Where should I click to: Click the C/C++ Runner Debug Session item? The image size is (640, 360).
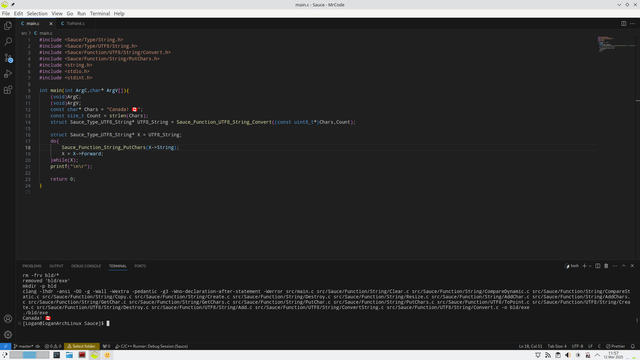point(152,346)
